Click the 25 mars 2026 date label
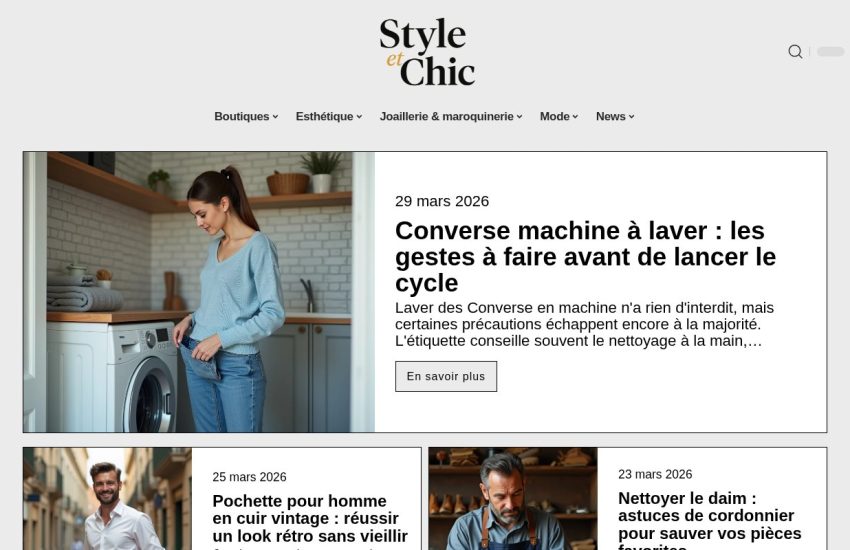Viewport: 850px width, 550px height. (249, 477)
